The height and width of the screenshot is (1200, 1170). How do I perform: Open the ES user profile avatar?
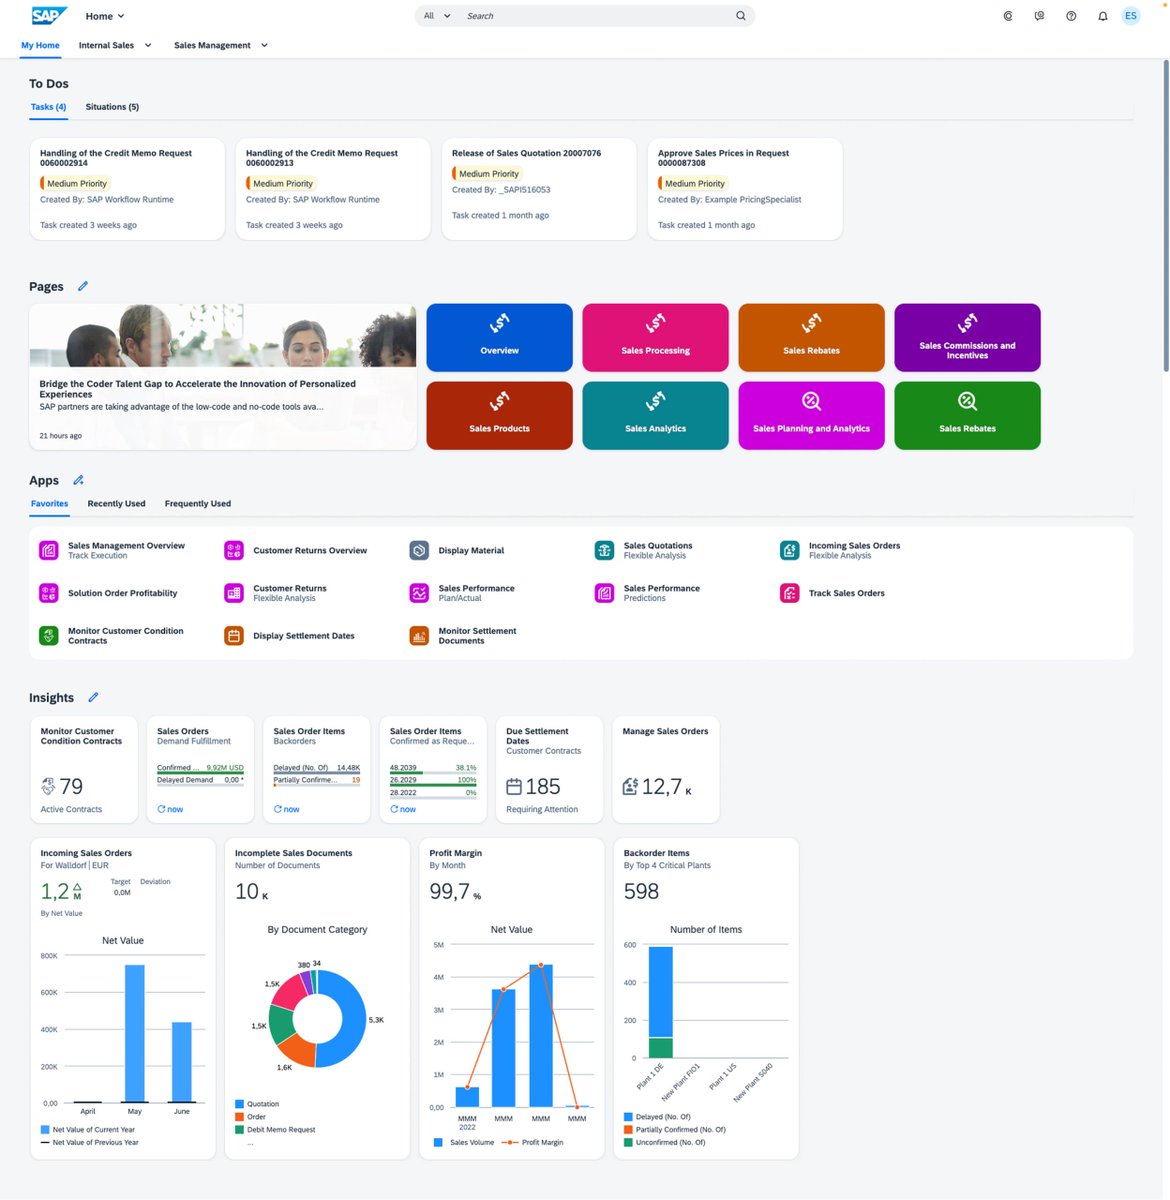pyautogui.click(x=1131, y=16)
